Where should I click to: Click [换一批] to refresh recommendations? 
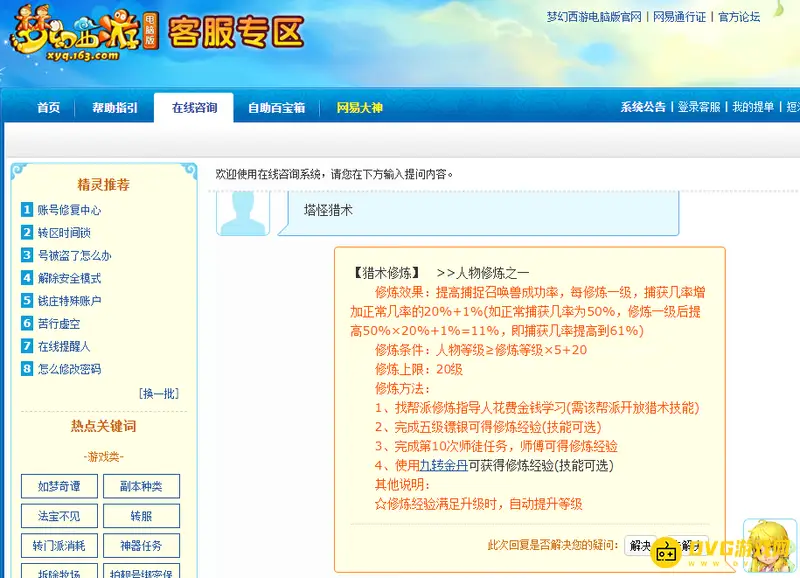pos(159,393)
